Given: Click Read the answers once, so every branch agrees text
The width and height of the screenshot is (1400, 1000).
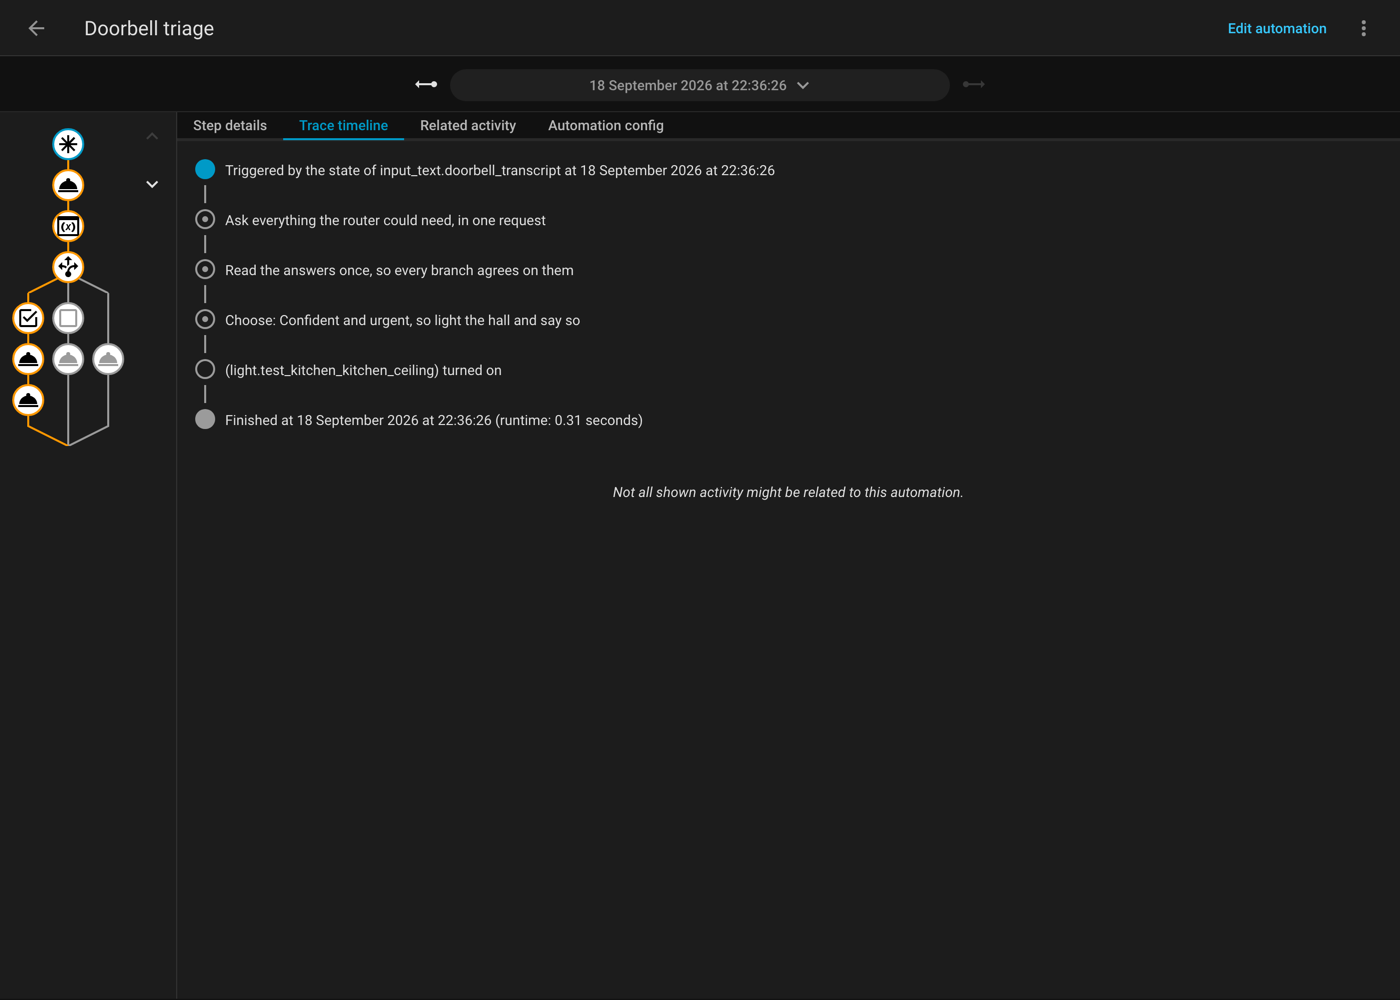Looking at the screenshot, I should [399, 271].
